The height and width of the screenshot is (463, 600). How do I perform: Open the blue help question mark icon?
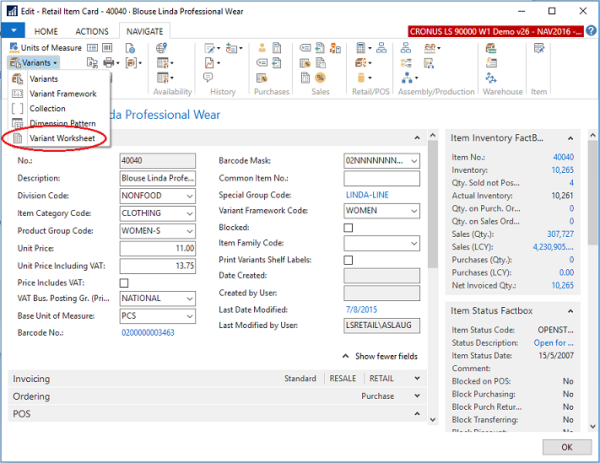[x=591, y=31]
